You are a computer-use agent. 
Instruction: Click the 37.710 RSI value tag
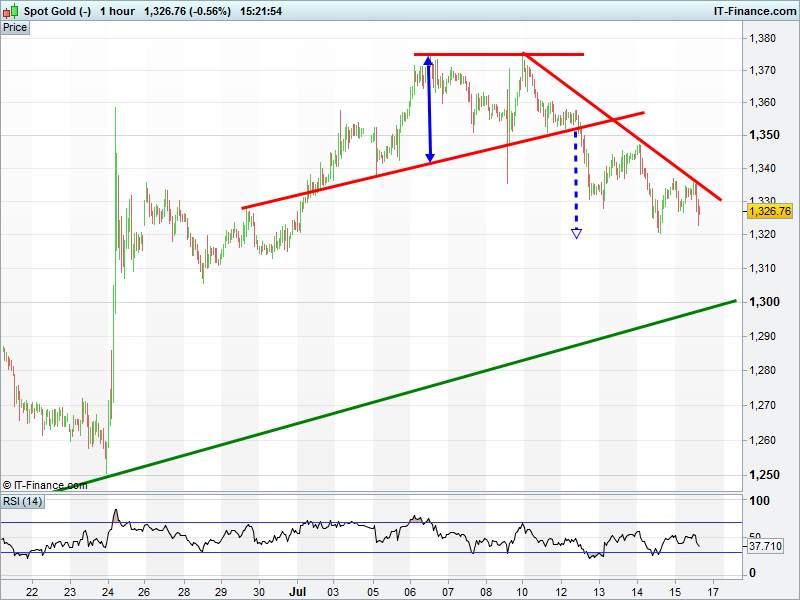765,546
